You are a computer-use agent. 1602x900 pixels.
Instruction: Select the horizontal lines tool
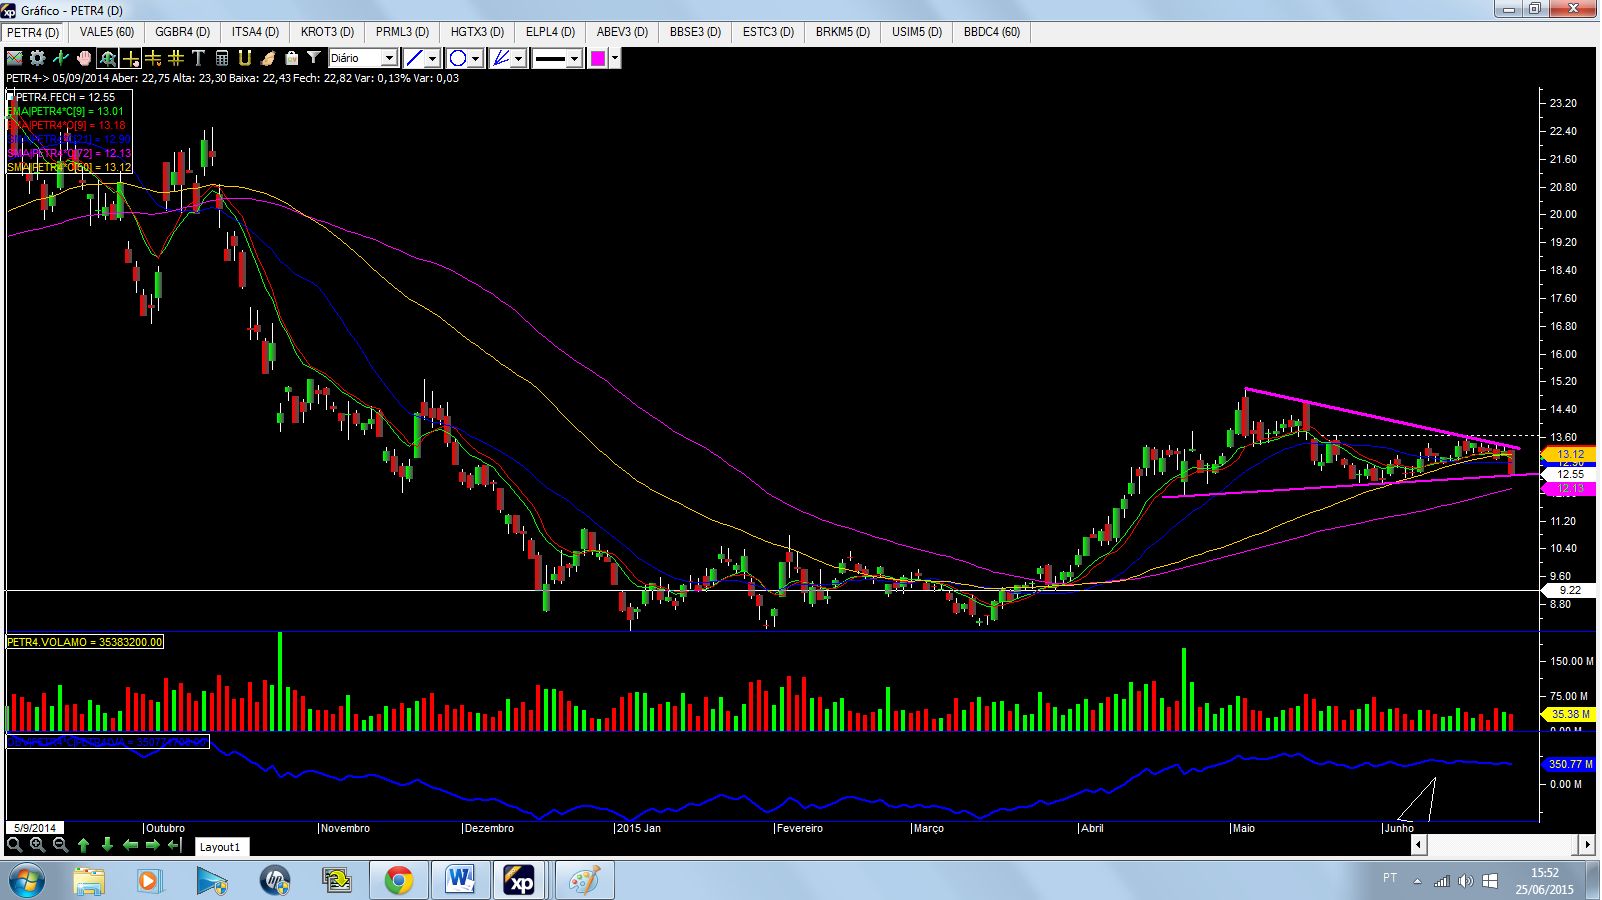(153, 58)
